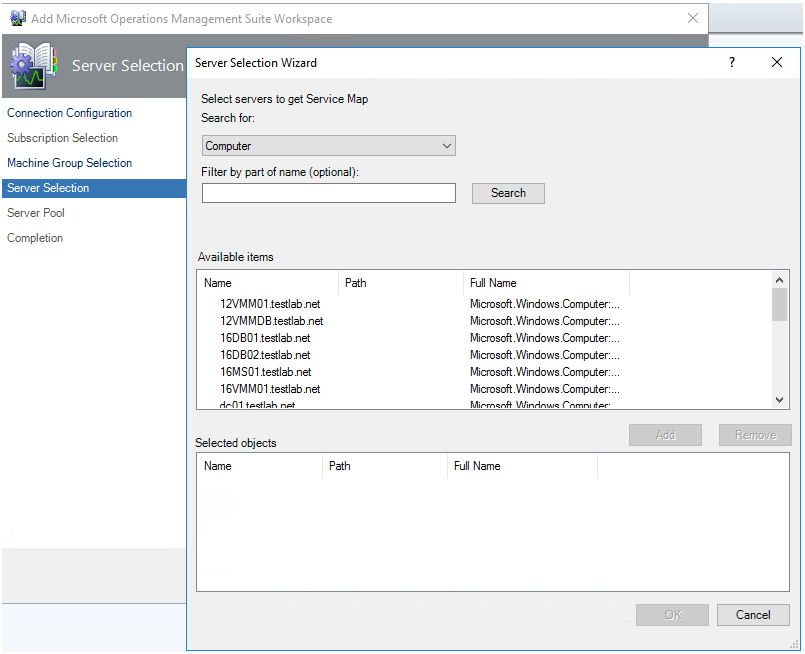Viewport: 805px width, 654px height.
Task: Click the Cancel button
Action: [x=752, y=615]
